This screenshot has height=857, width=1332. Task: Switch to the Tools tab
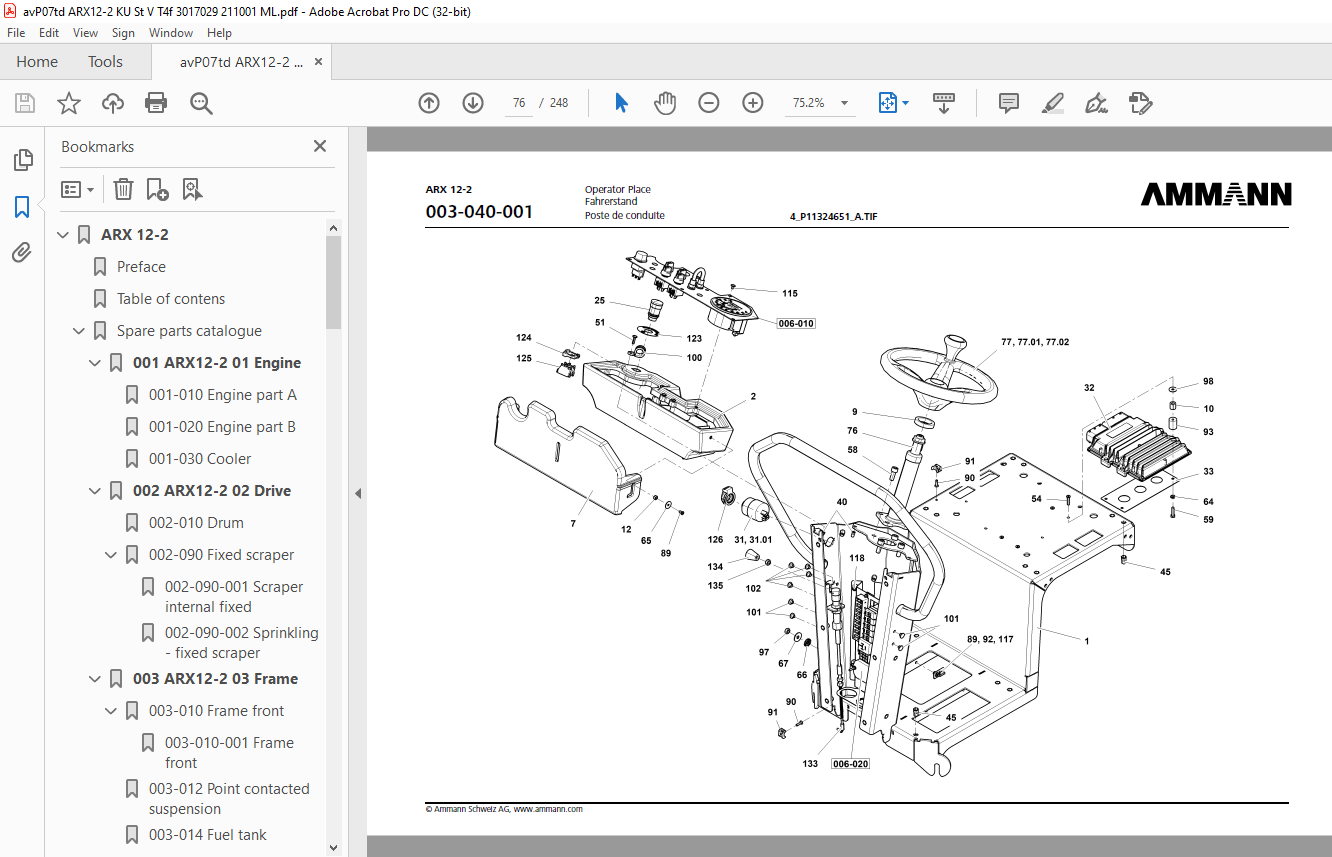[x=105, y=62]
